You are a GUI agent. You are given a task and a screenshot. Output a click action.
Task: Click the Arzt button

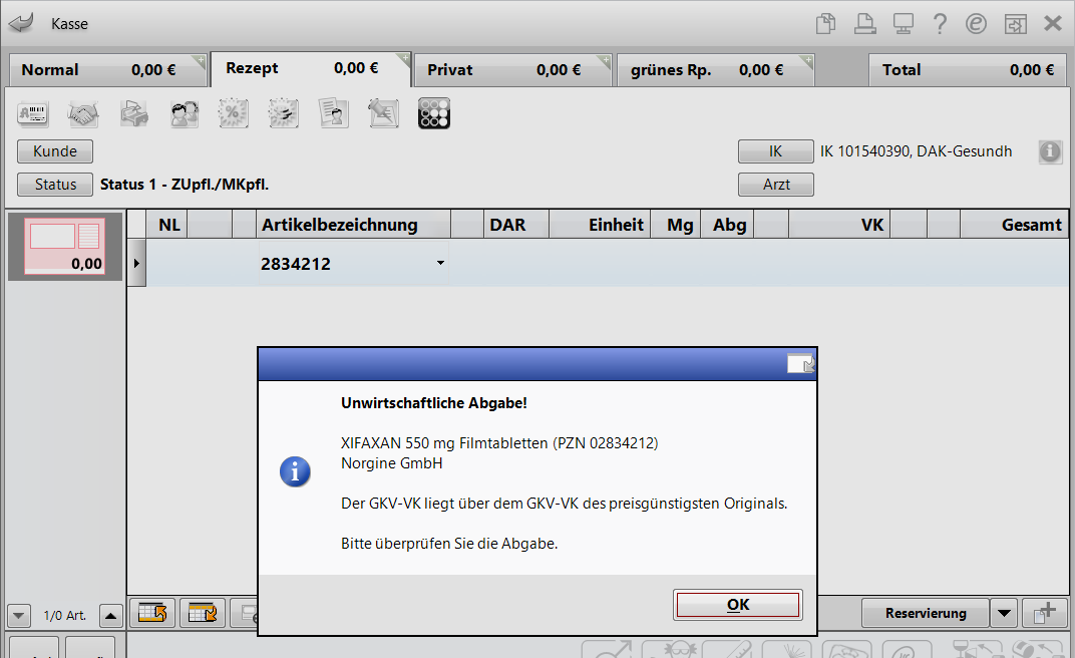pyautogui.click(x=775, y=184)
